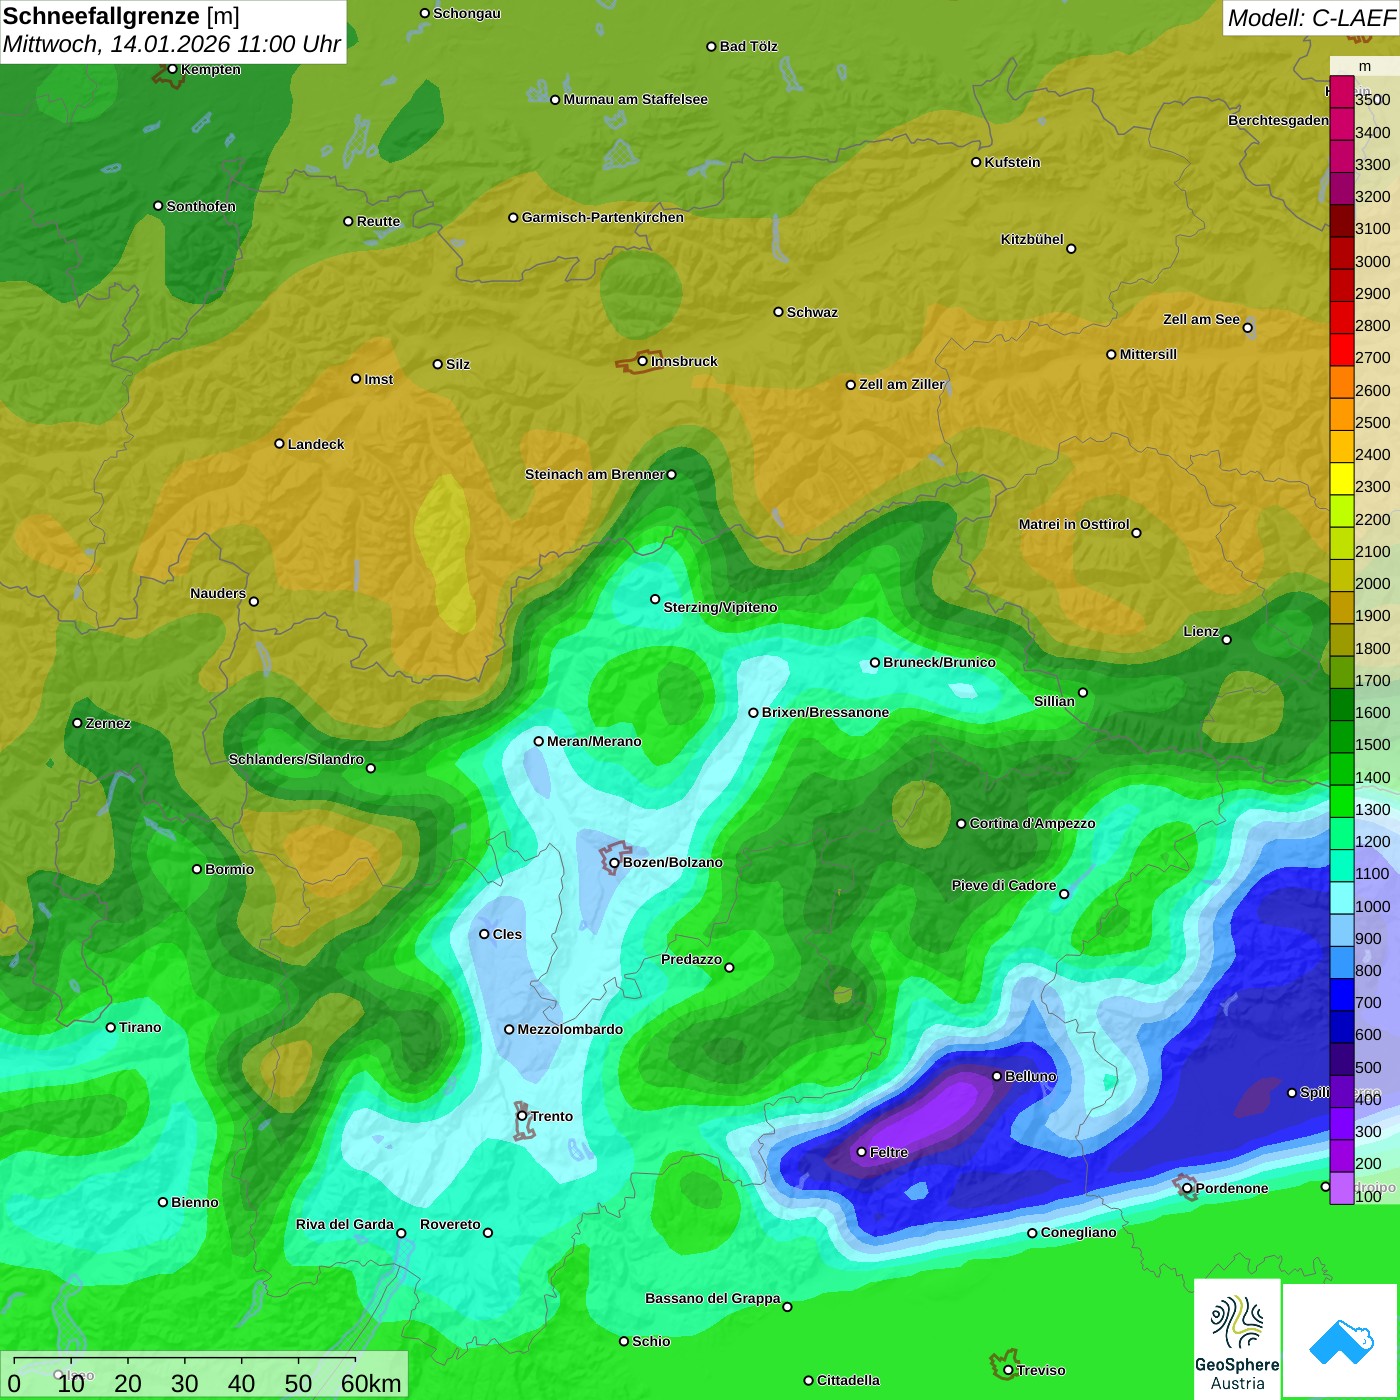Select the Zernez location marker
Screen dimensions: 1400x1400
pos(77,723)
